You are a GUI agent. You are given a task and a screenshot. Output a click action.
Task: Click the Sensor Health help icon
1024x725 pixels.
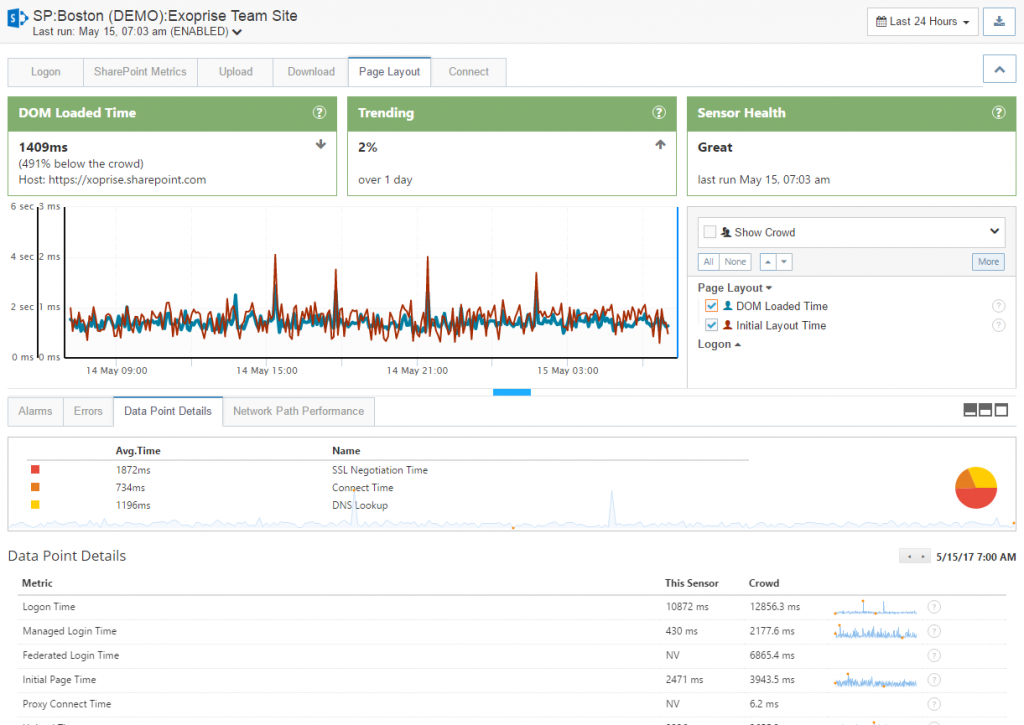click(x=998, y=113)
